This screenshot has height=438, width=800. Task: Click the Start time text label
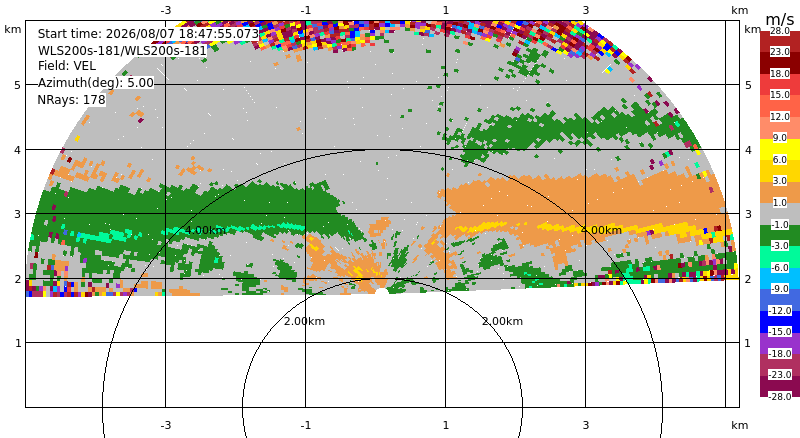(x=148, y=34)
